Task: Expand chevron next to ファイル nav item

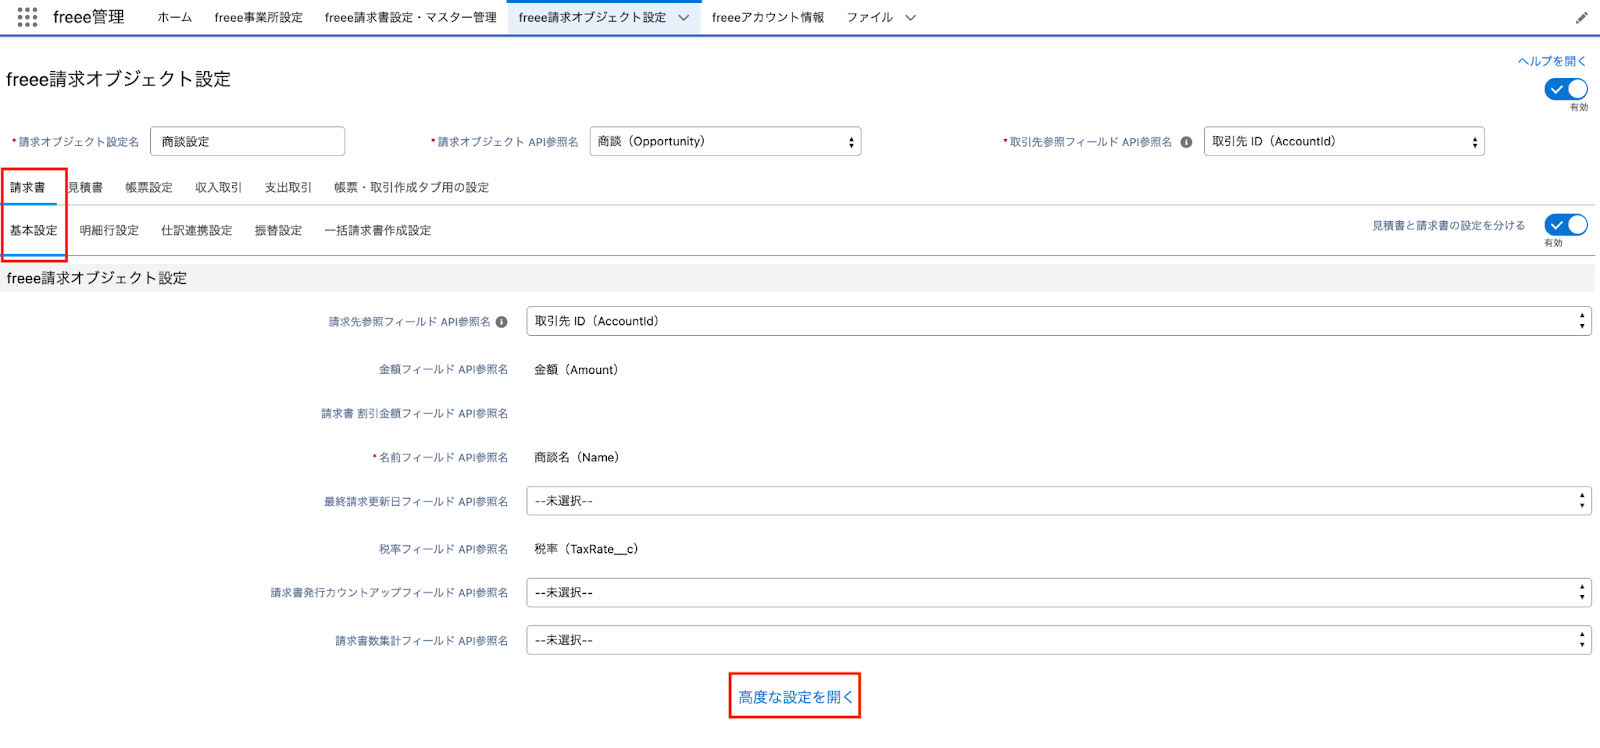Action: coord(910,18)
